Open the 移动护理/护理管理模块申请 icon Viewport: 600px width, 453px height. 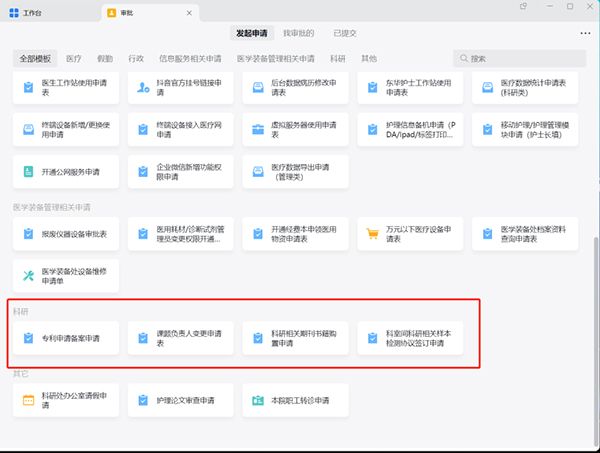[x=488, y=130]
